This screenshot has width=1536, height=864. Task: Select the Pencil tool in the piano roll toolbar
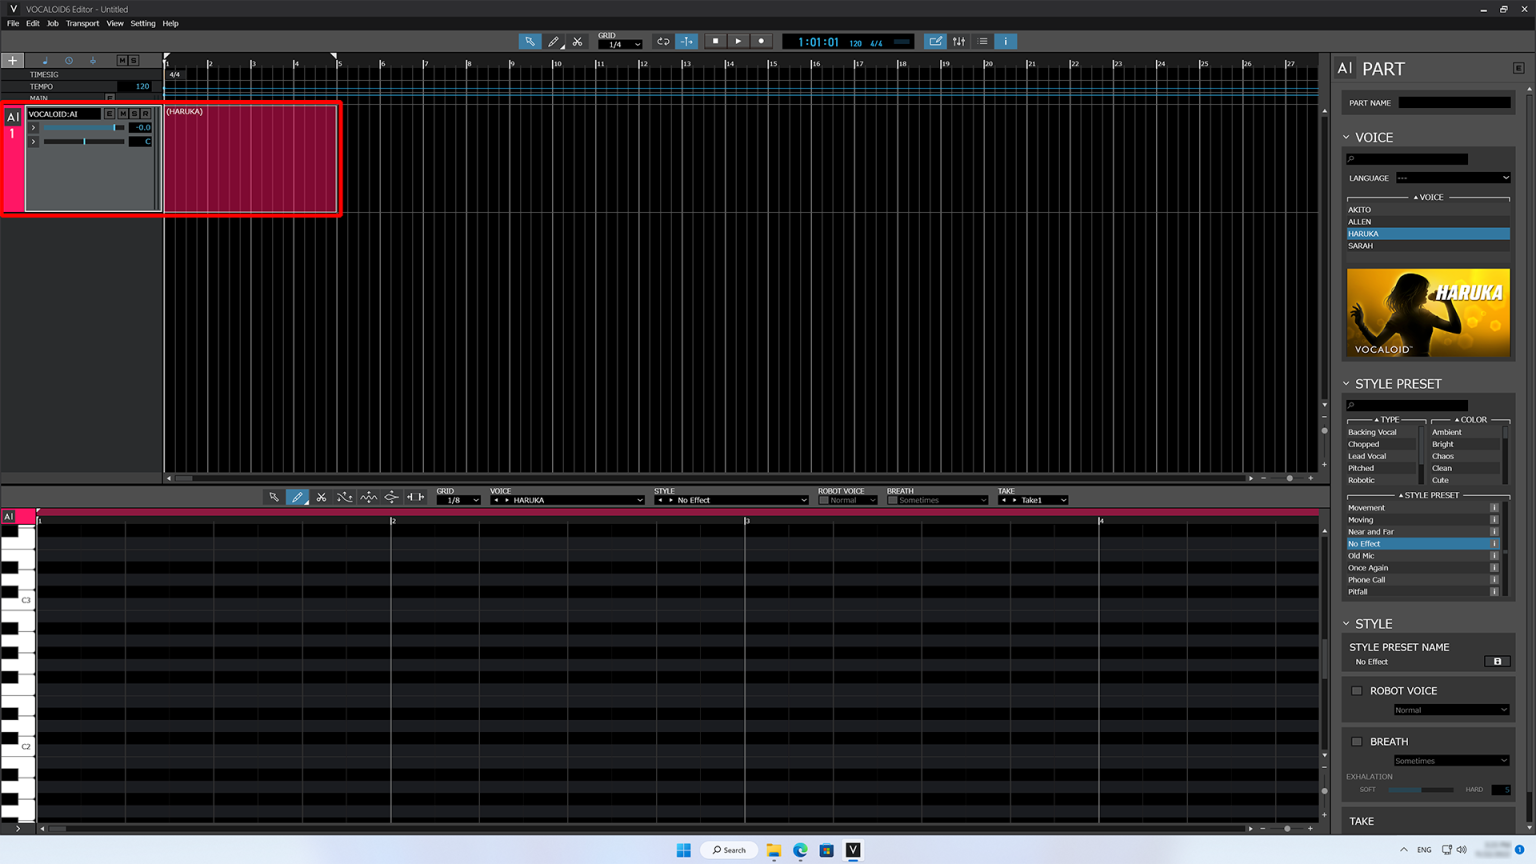pos(297,497)
